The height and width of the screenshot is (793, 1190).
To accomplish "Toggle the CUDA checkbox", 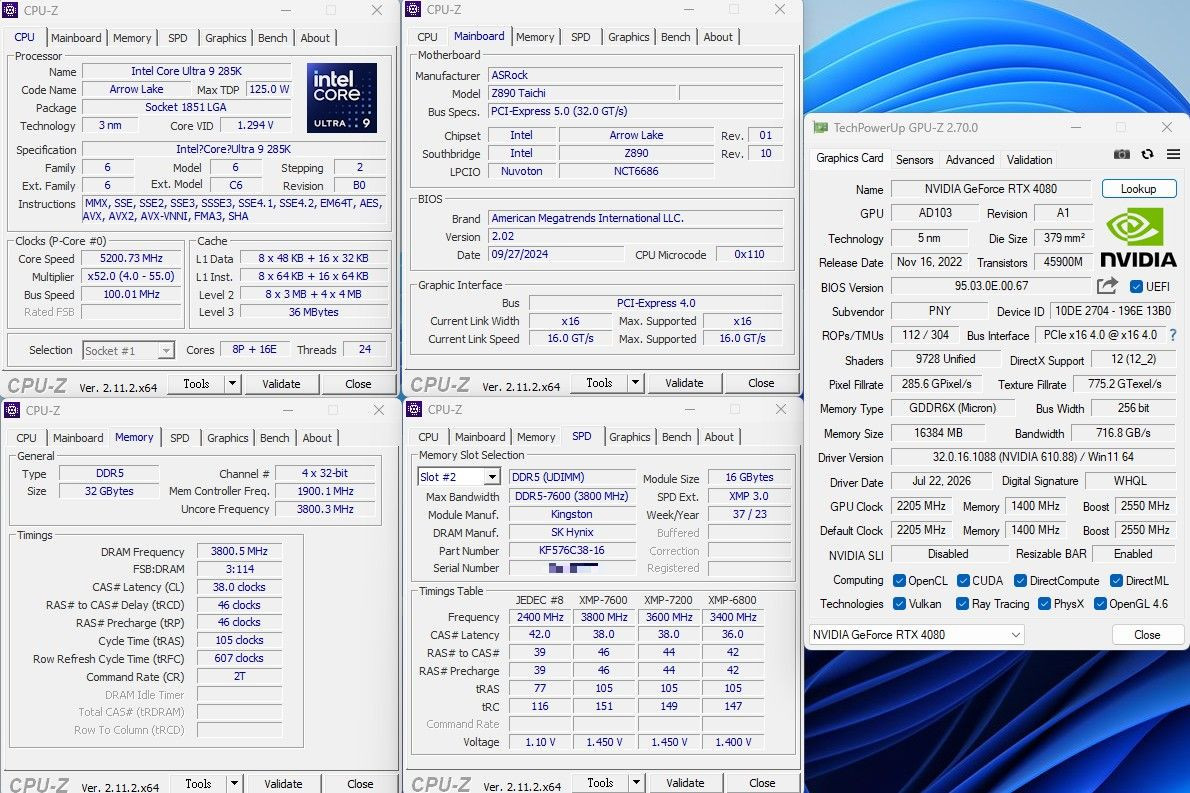I will [963, 581].
